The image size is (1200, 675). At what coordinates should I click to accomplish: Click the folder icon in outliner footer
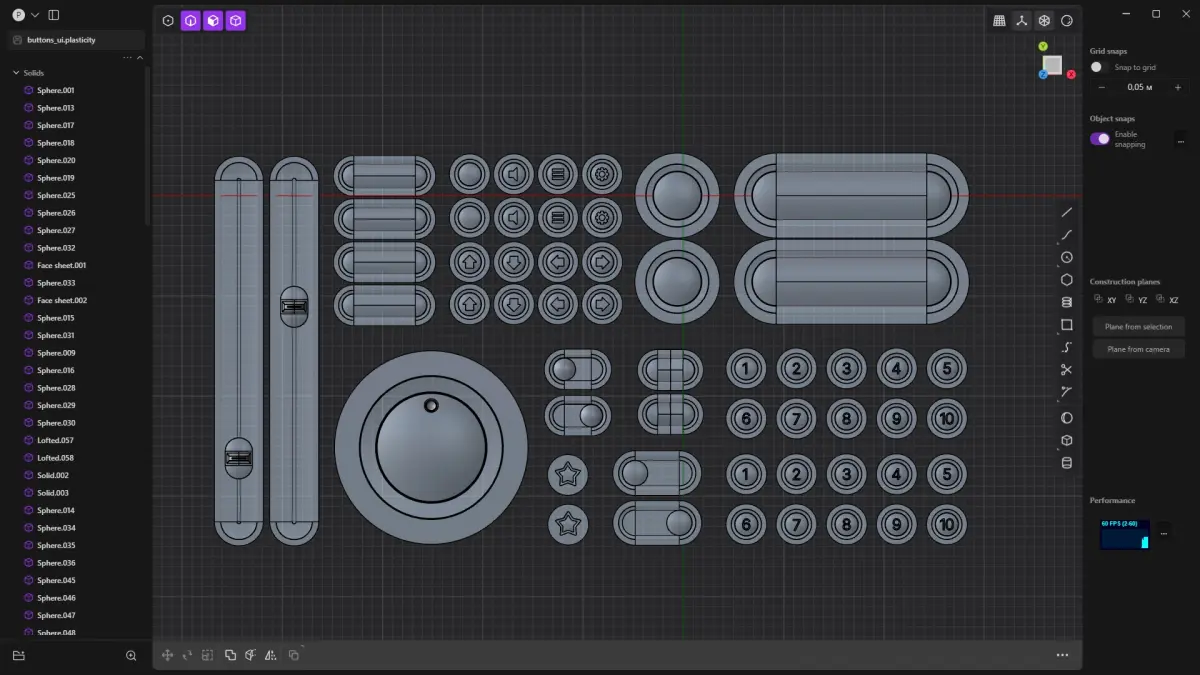pyautogui.click(x=18, y=656)
